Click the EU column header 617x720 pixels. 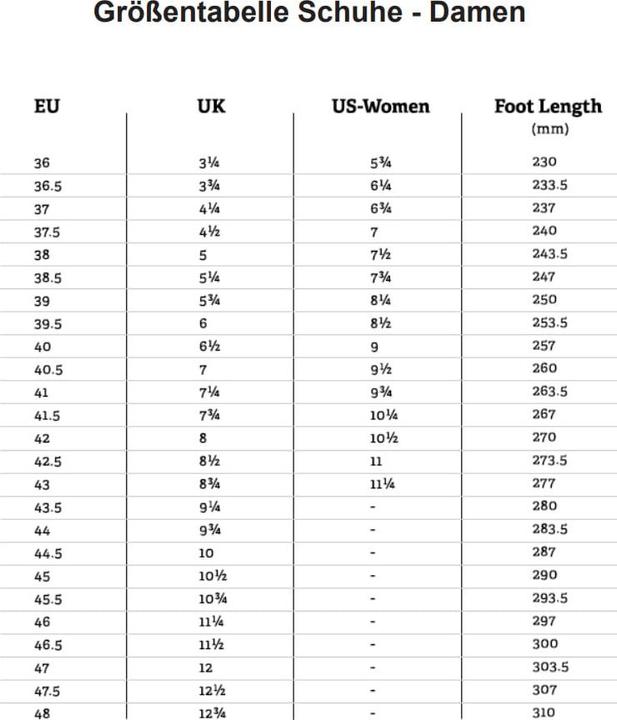[47, 106]
